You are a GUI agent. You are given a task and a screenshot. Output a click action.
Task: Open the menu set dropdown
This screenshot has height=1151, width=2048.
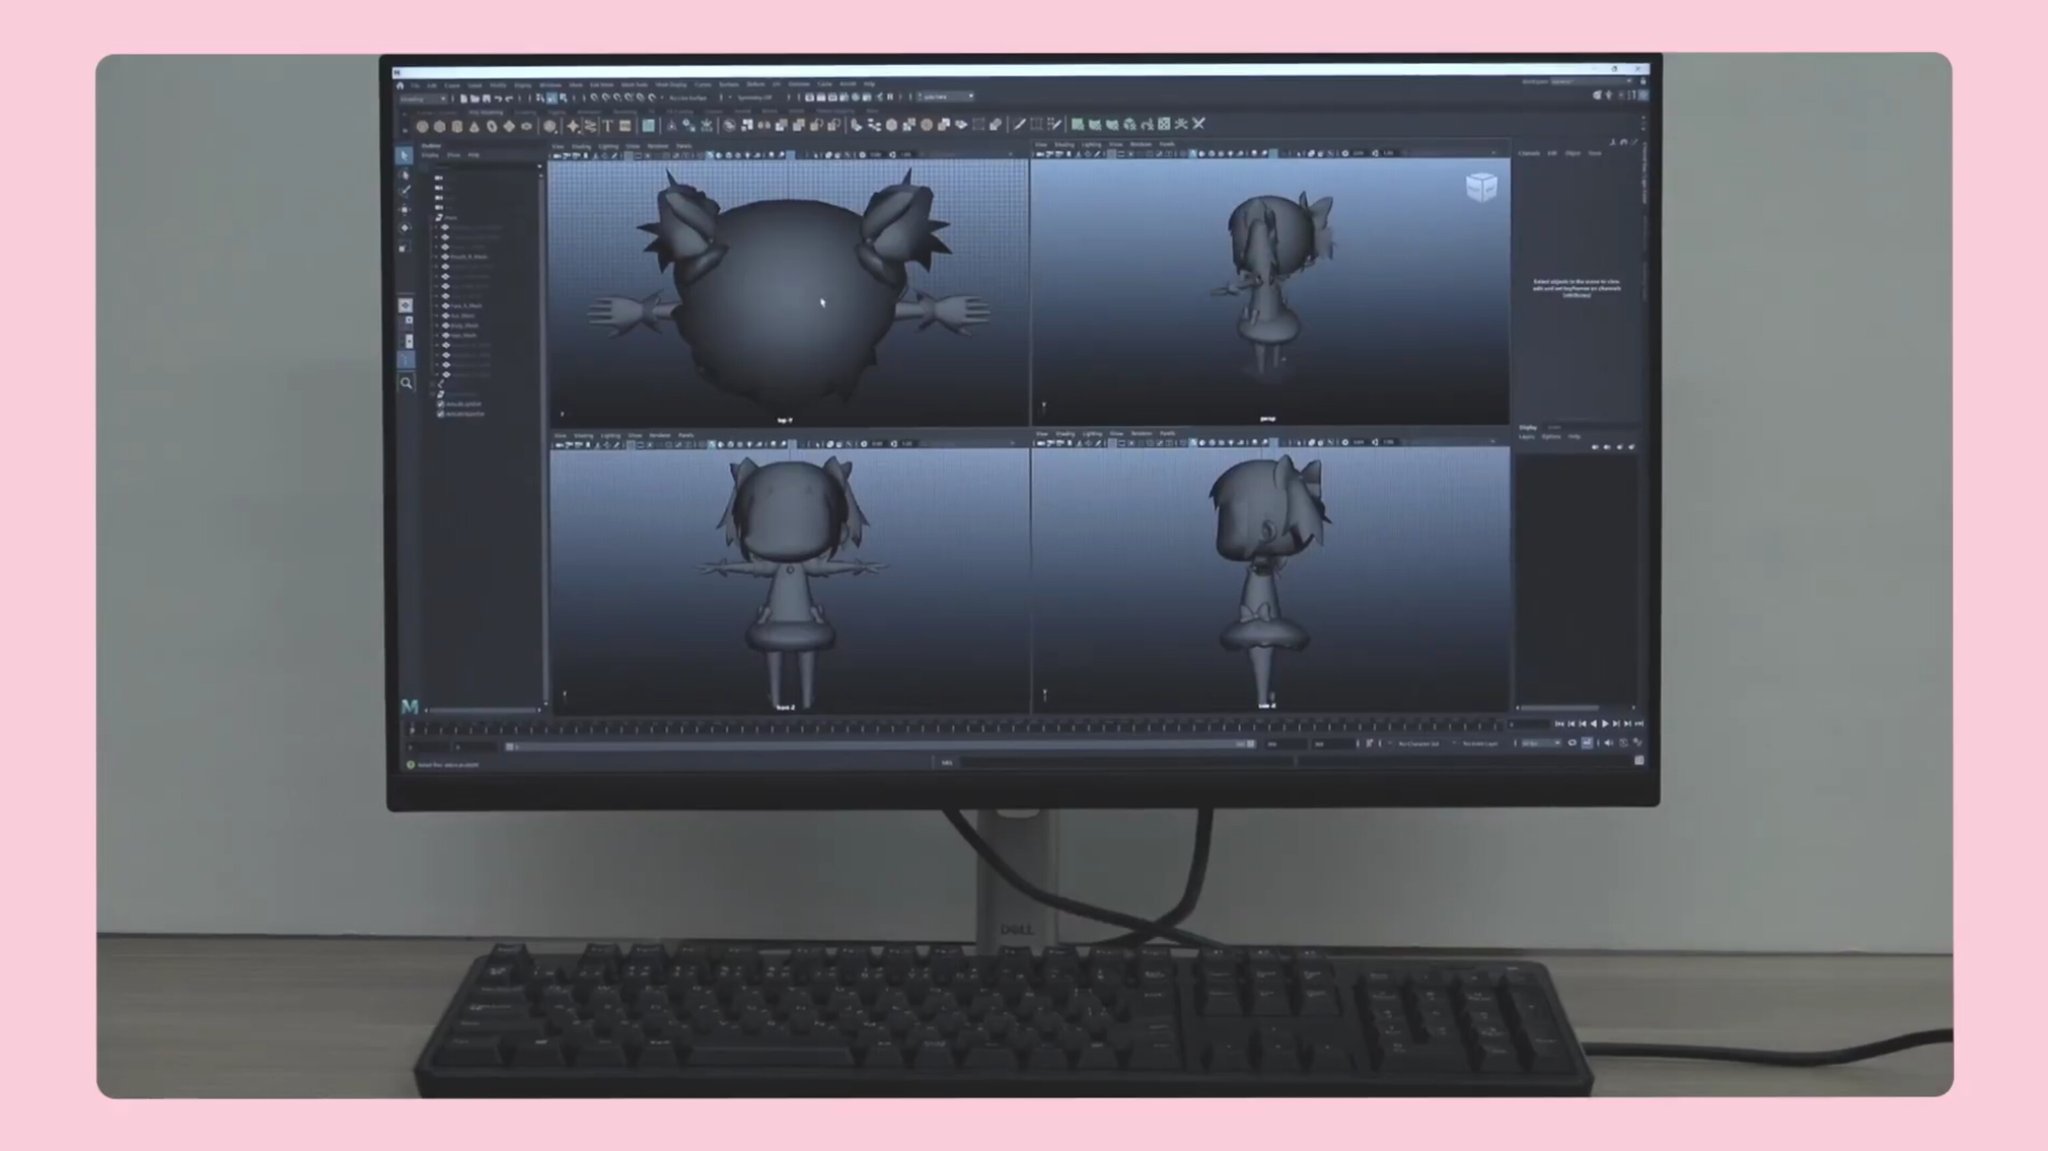423,99
